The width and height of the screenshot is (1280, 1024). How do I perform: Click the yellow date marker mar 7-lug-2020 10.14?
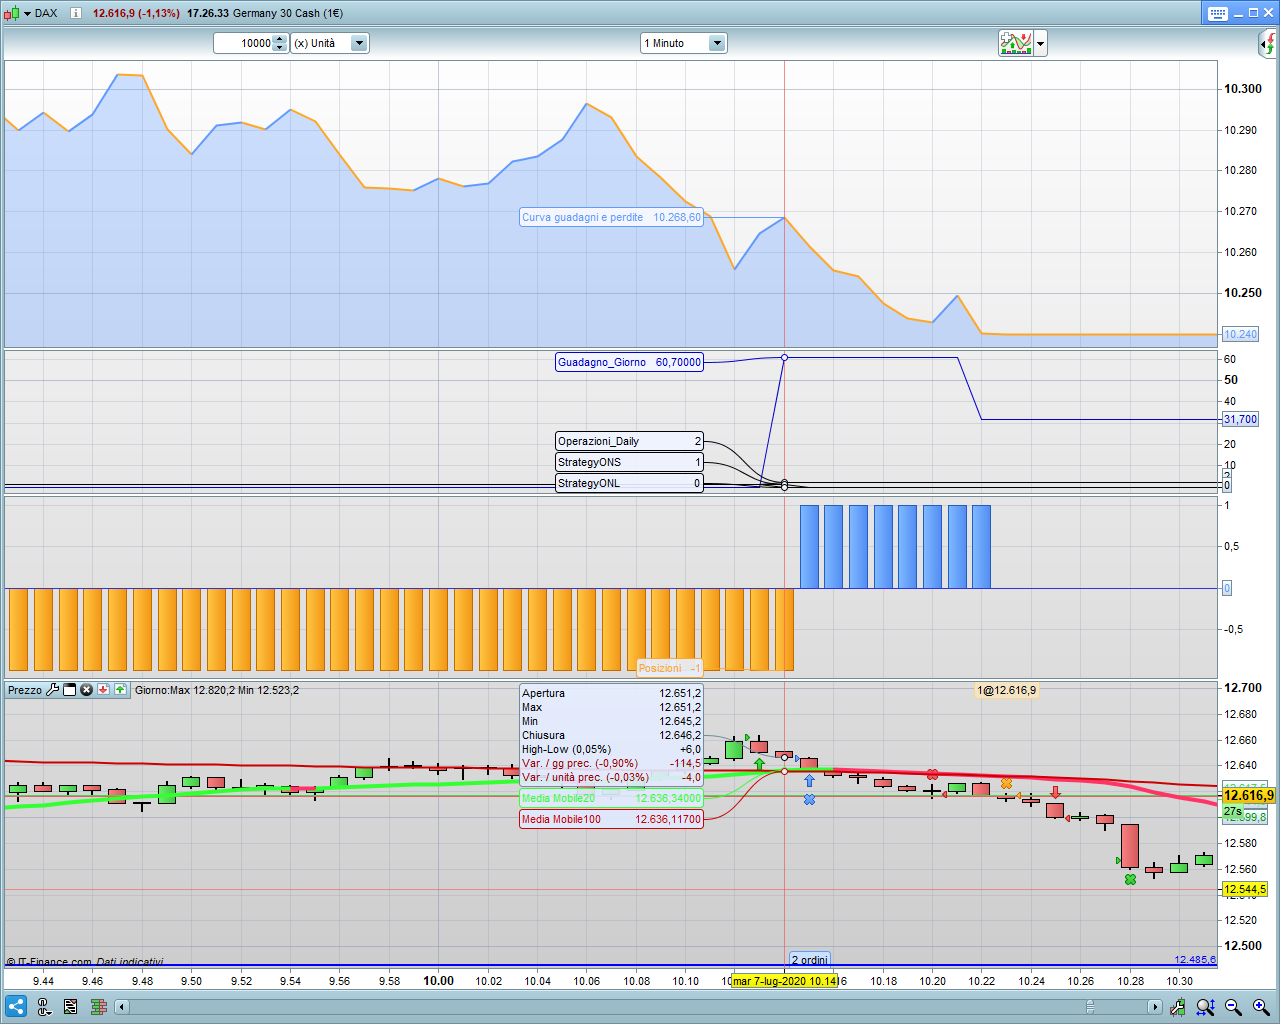coord(785,981)
